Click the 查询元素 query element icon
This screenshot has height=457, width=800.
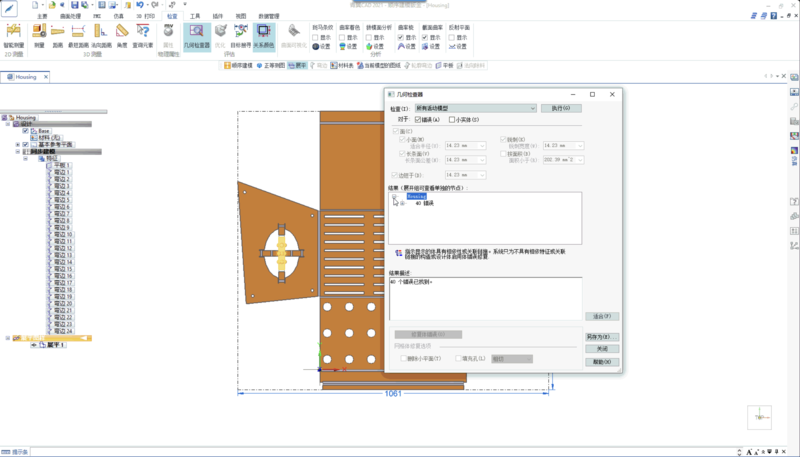tap(144, 31)
